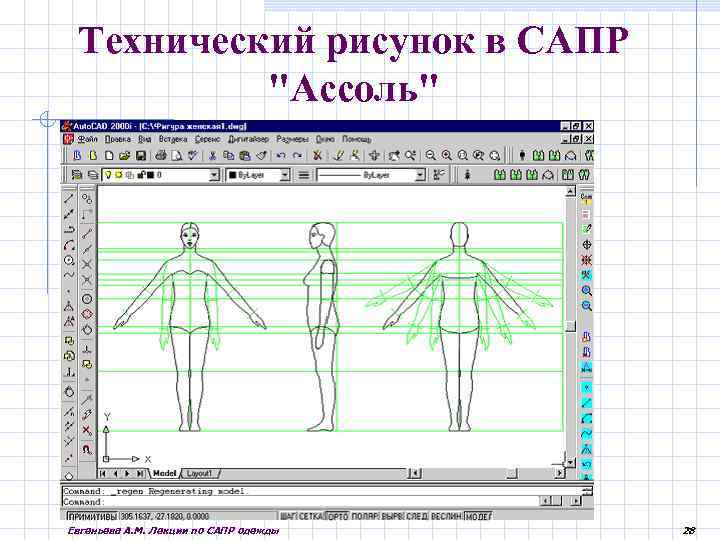Open the Вставка menu
Image resolution: width=720 pixels, height=540 pixels.
pos(173,139)
